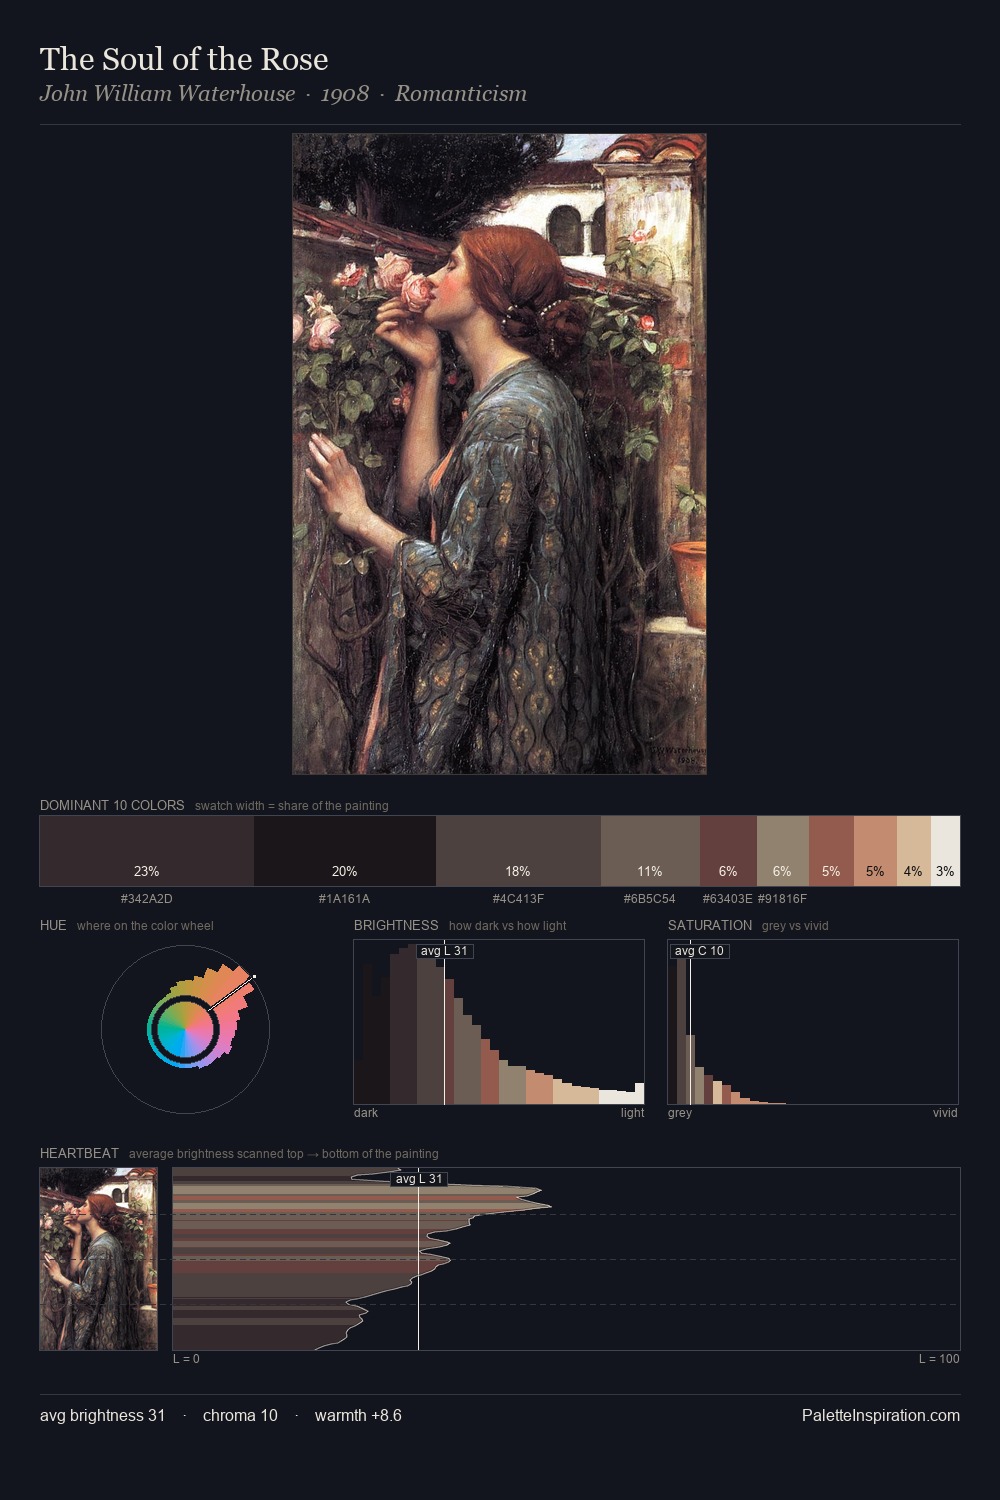Screen dimensions: 1000x1500
Task: Click the hex code #63403E
Action: pyautogui.click(x=728, y=899)
